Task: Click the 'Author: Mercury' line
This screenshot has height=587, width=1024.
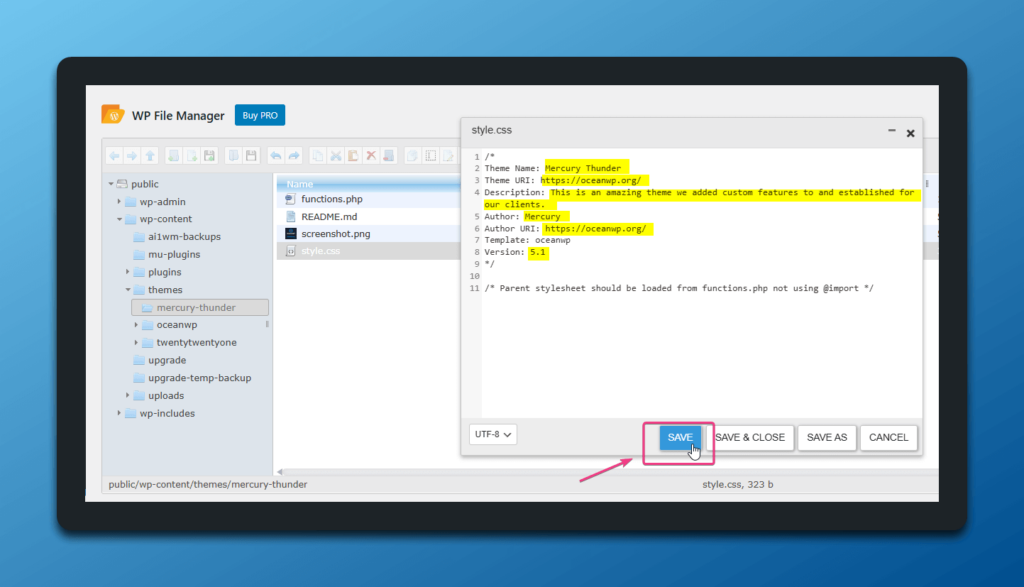Action: (522, 216)
